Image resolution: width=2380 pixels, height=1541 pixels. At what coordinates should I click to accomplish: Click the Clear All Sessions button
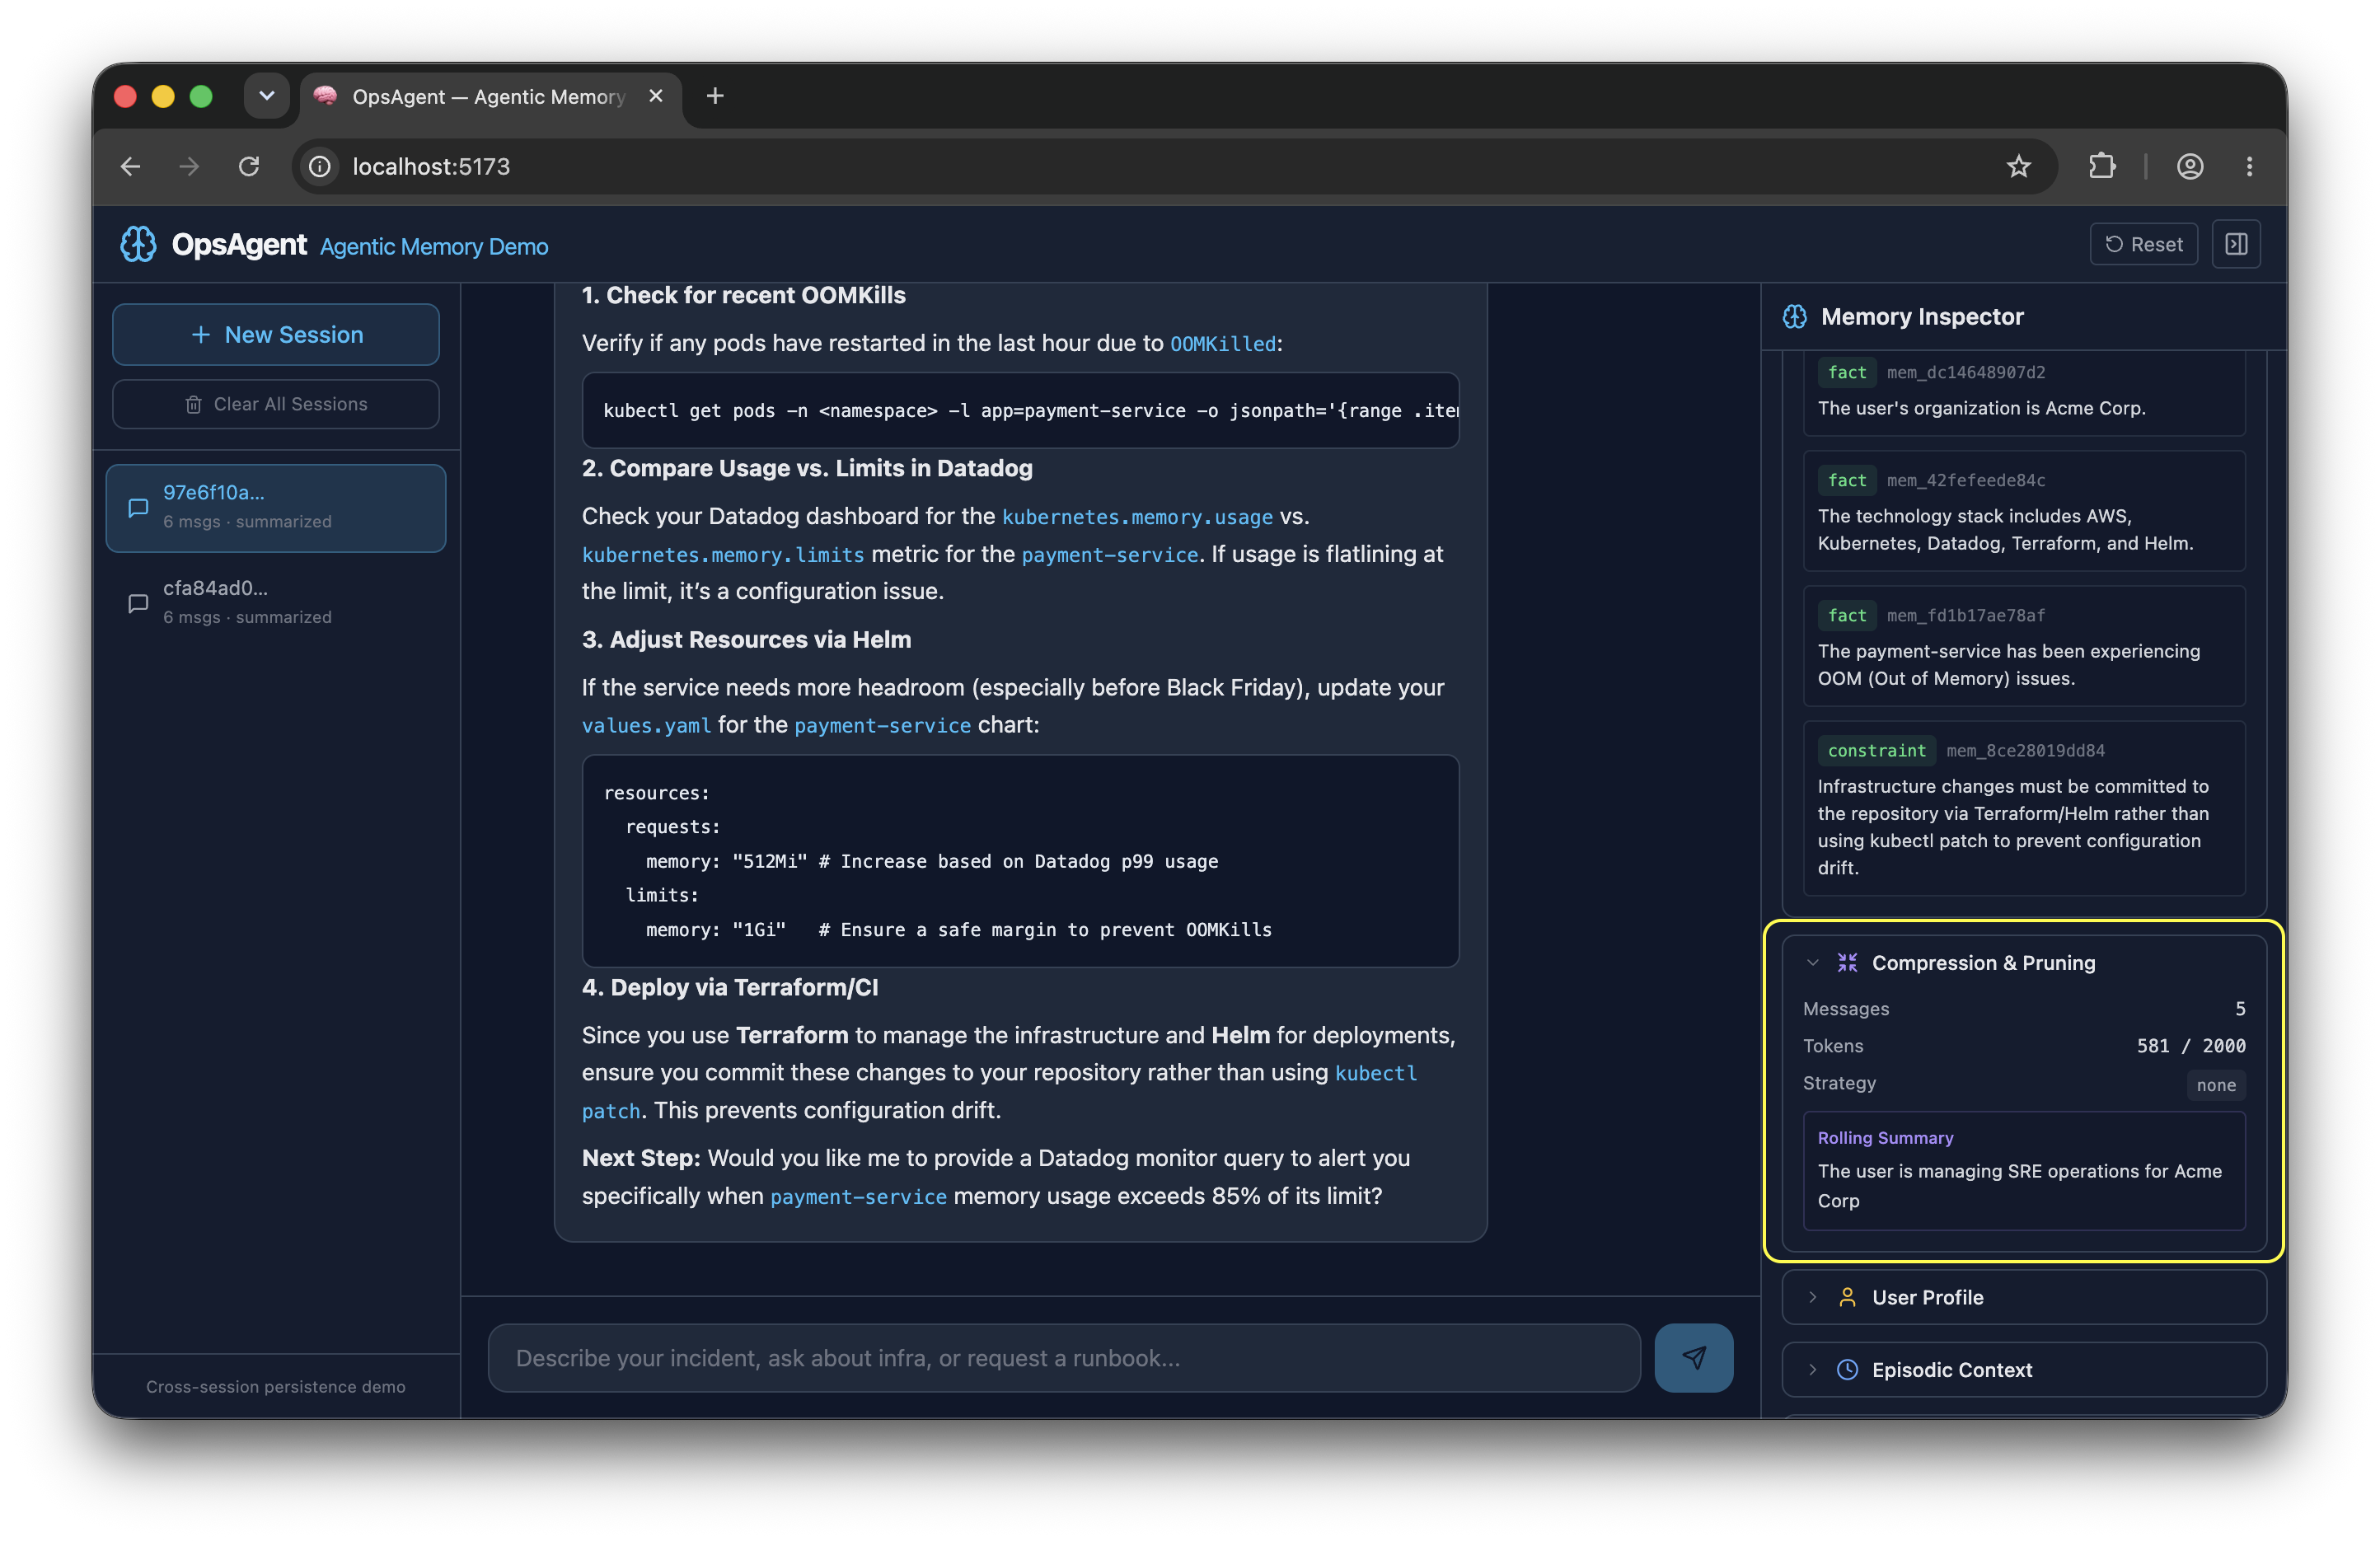tap(276, 404)
